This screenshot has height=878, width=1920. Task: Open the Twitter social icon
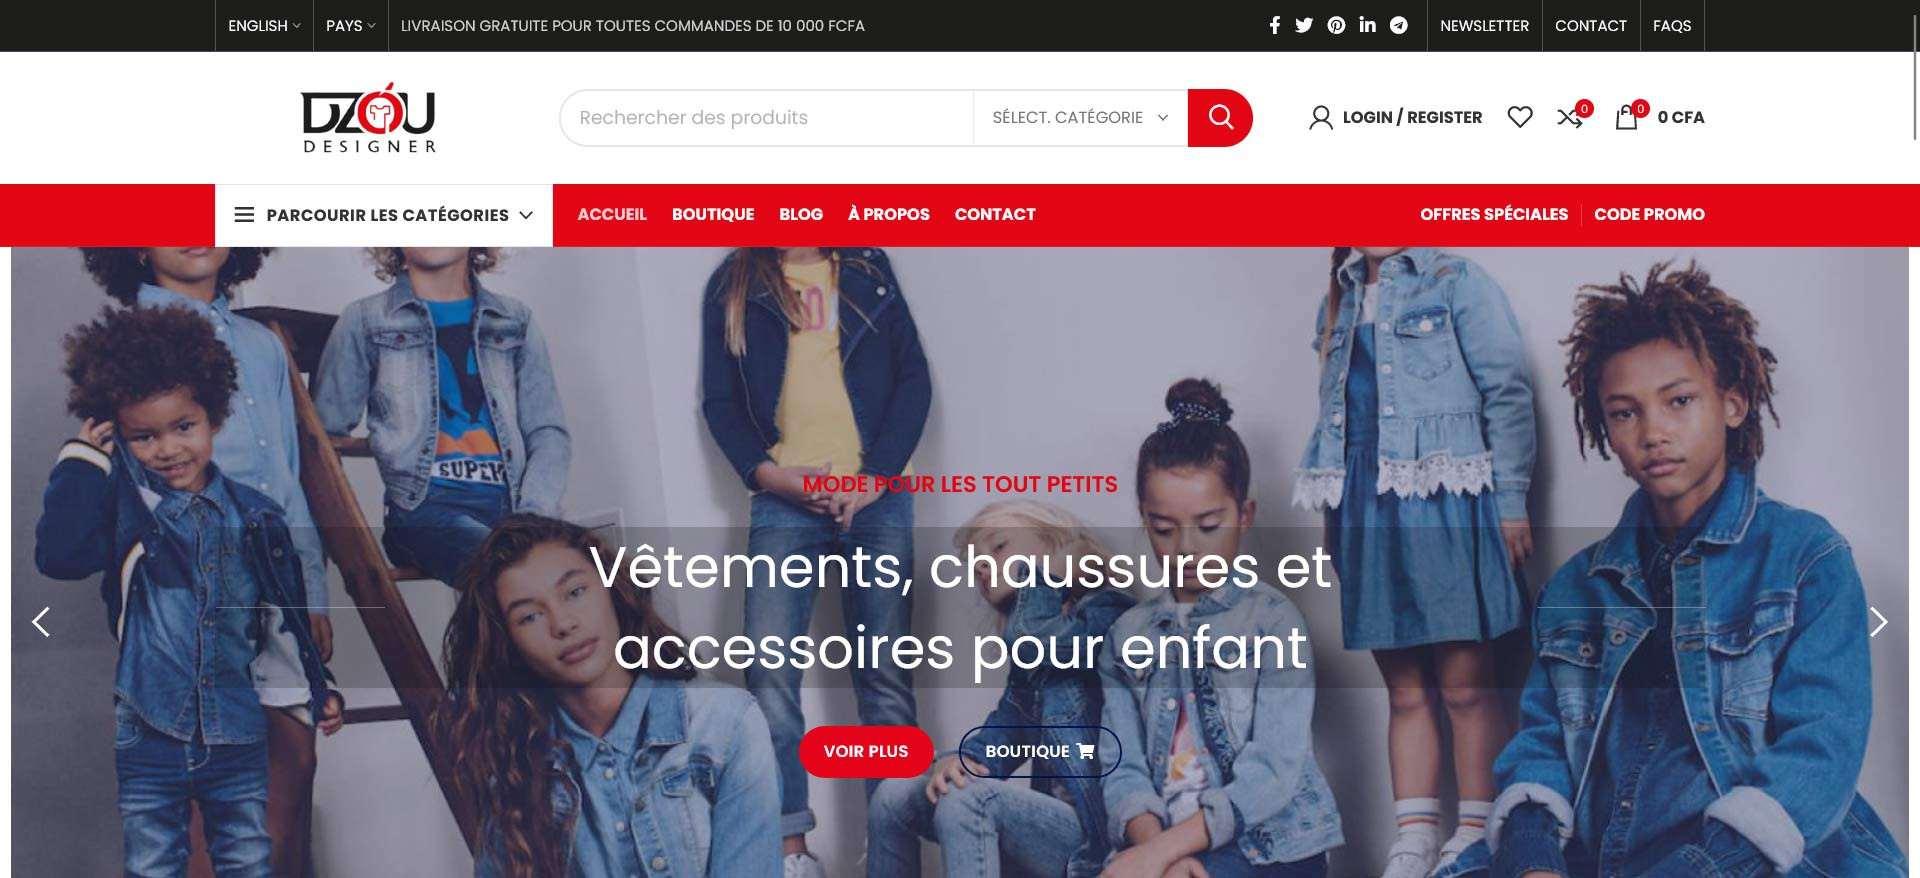(x=1304, y=25)
